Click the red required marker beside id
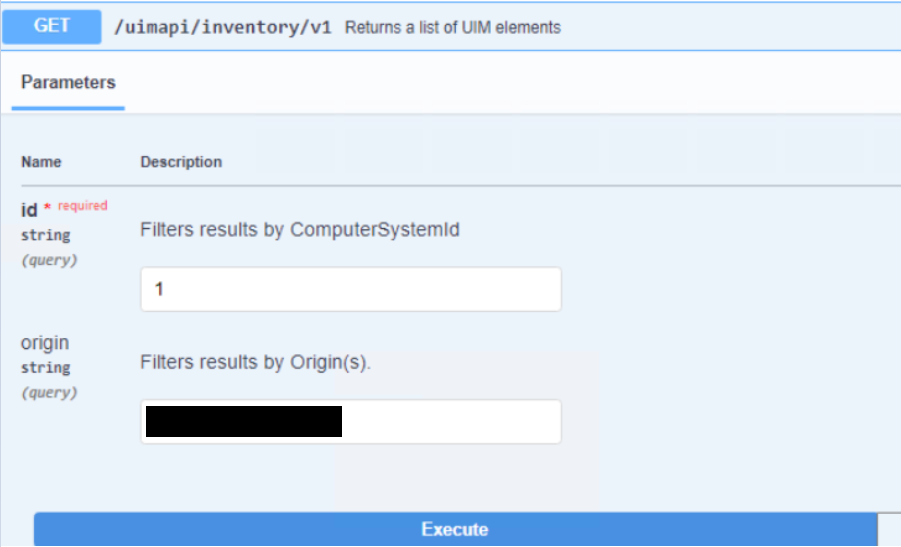This screenshot has height=547, width=901. (x=80, y=206)
